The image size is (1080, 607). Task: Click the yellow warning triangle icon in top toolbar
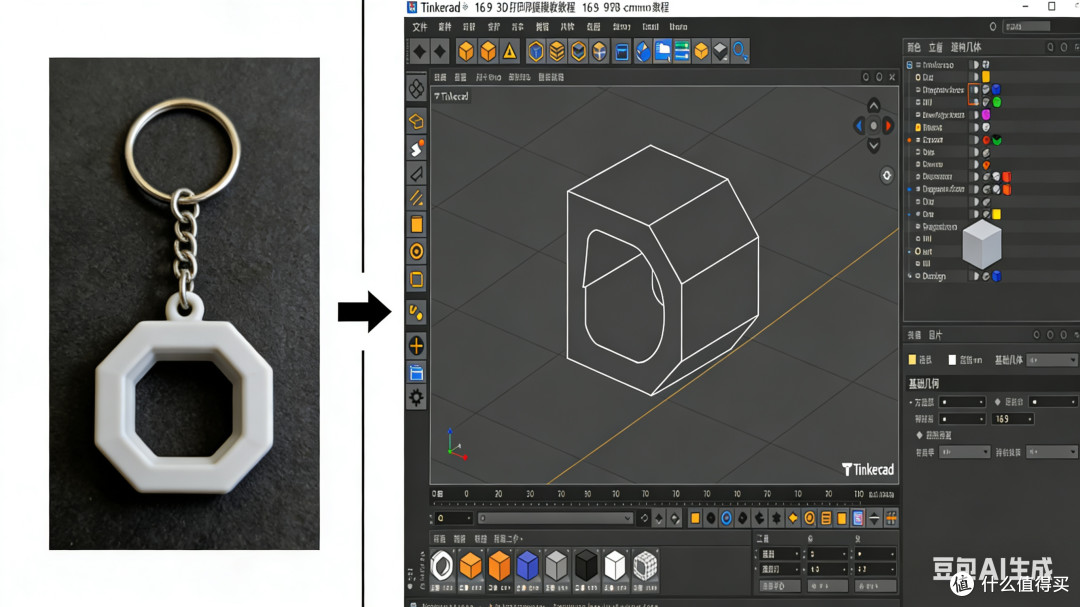click(x=510, y=51)
